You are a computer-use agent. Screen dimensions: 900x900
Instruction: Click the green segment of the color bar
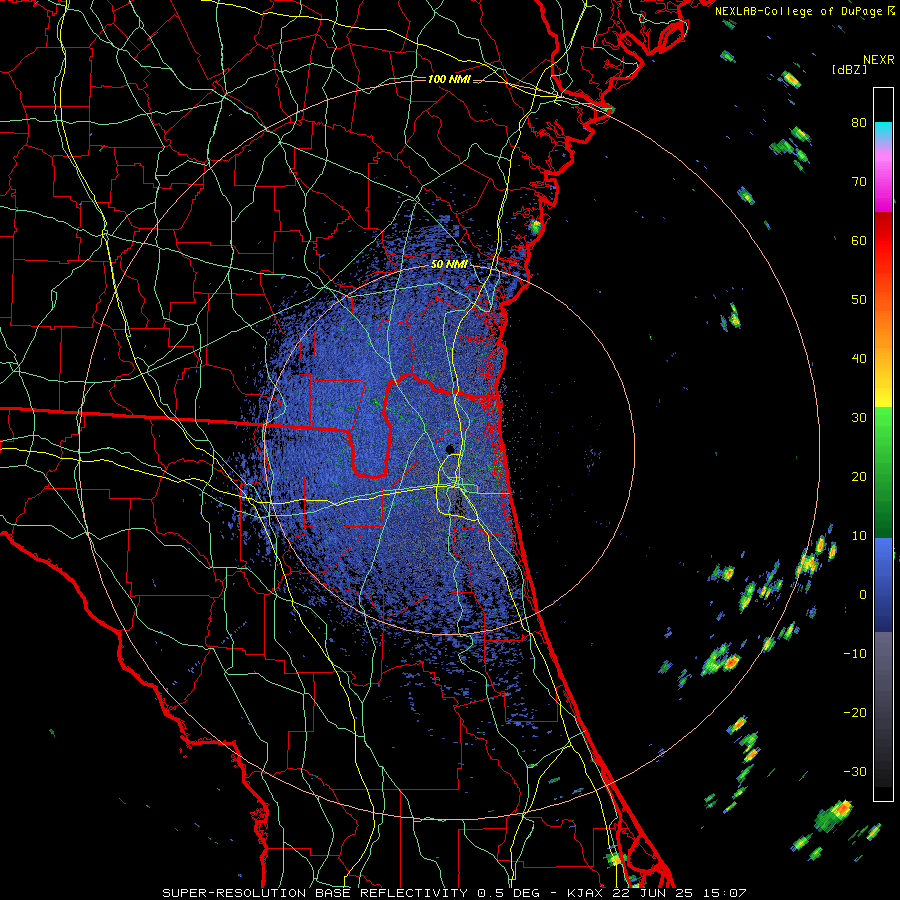(x=883, y=472)
